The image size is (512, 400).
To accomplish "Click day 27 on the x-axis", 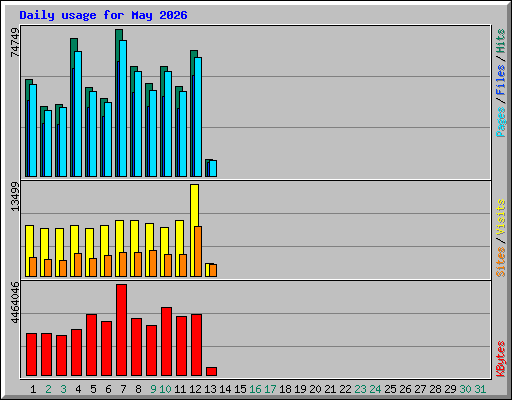I will (x=420, y=389).
